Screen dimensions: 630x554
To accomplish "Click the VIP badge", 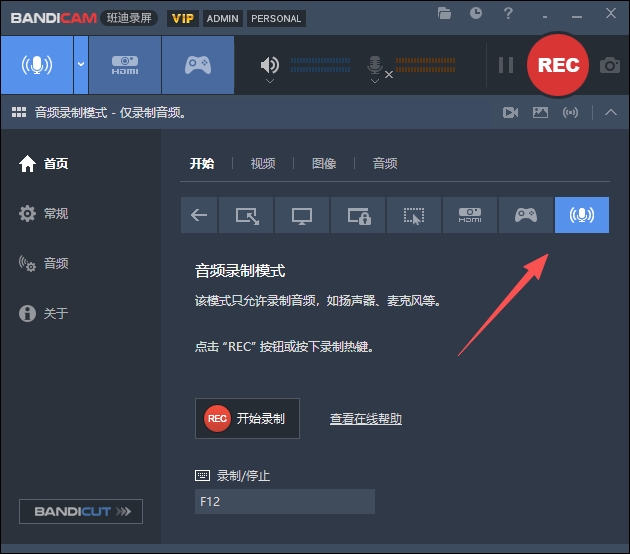I will pyautogui.click(x=183, y=18).
